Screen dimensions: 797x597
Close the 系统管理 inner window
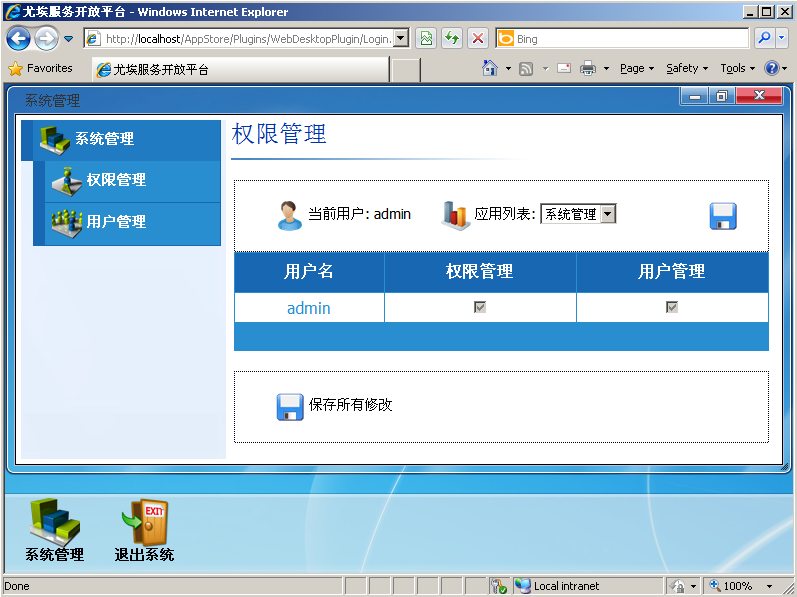[x=759, y=96]
